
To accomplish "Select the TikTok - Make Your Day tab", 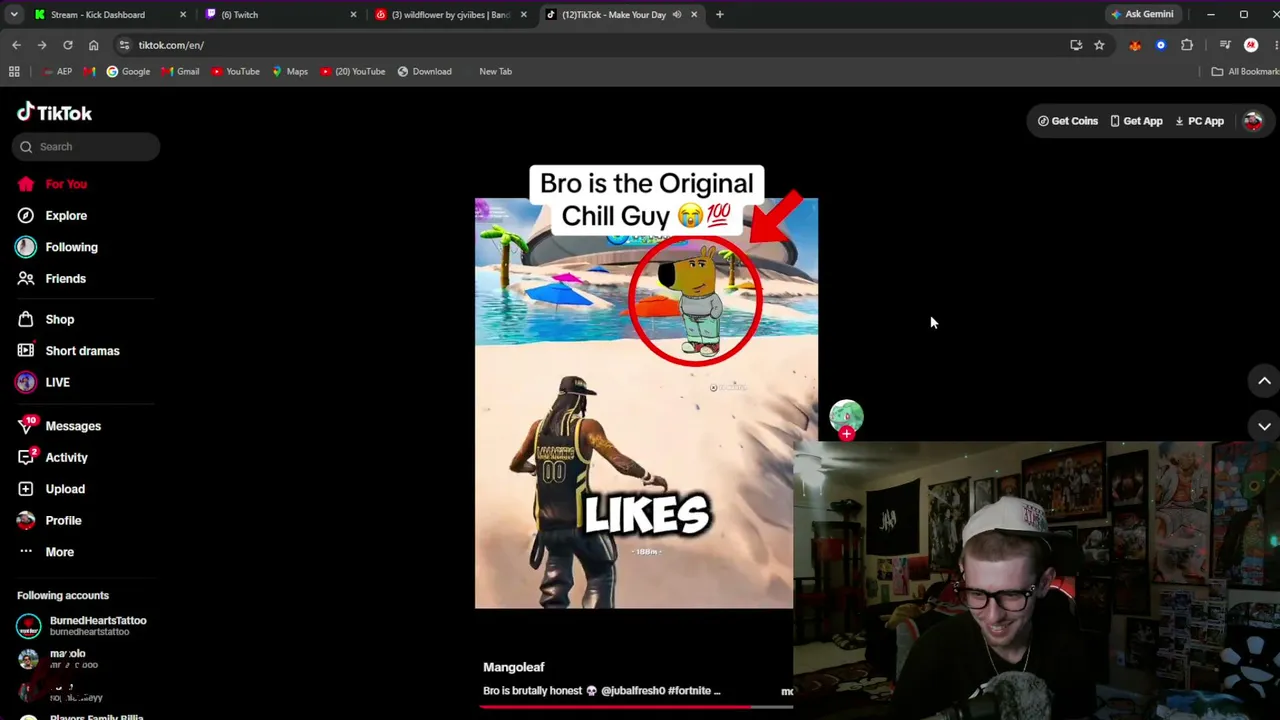I will 612,15.
